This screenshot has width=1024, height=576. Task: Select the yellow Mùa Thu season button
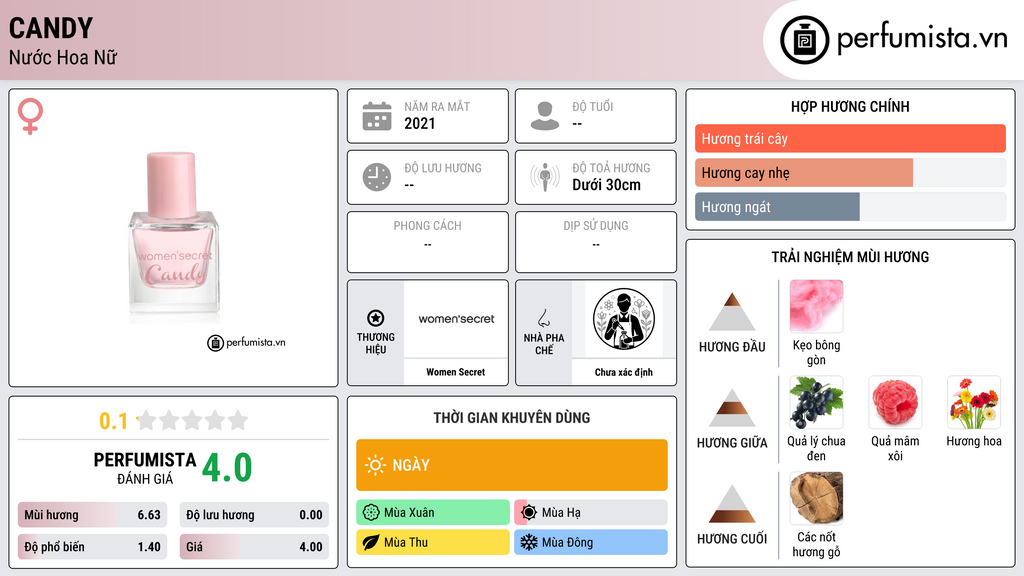point(433,542)
